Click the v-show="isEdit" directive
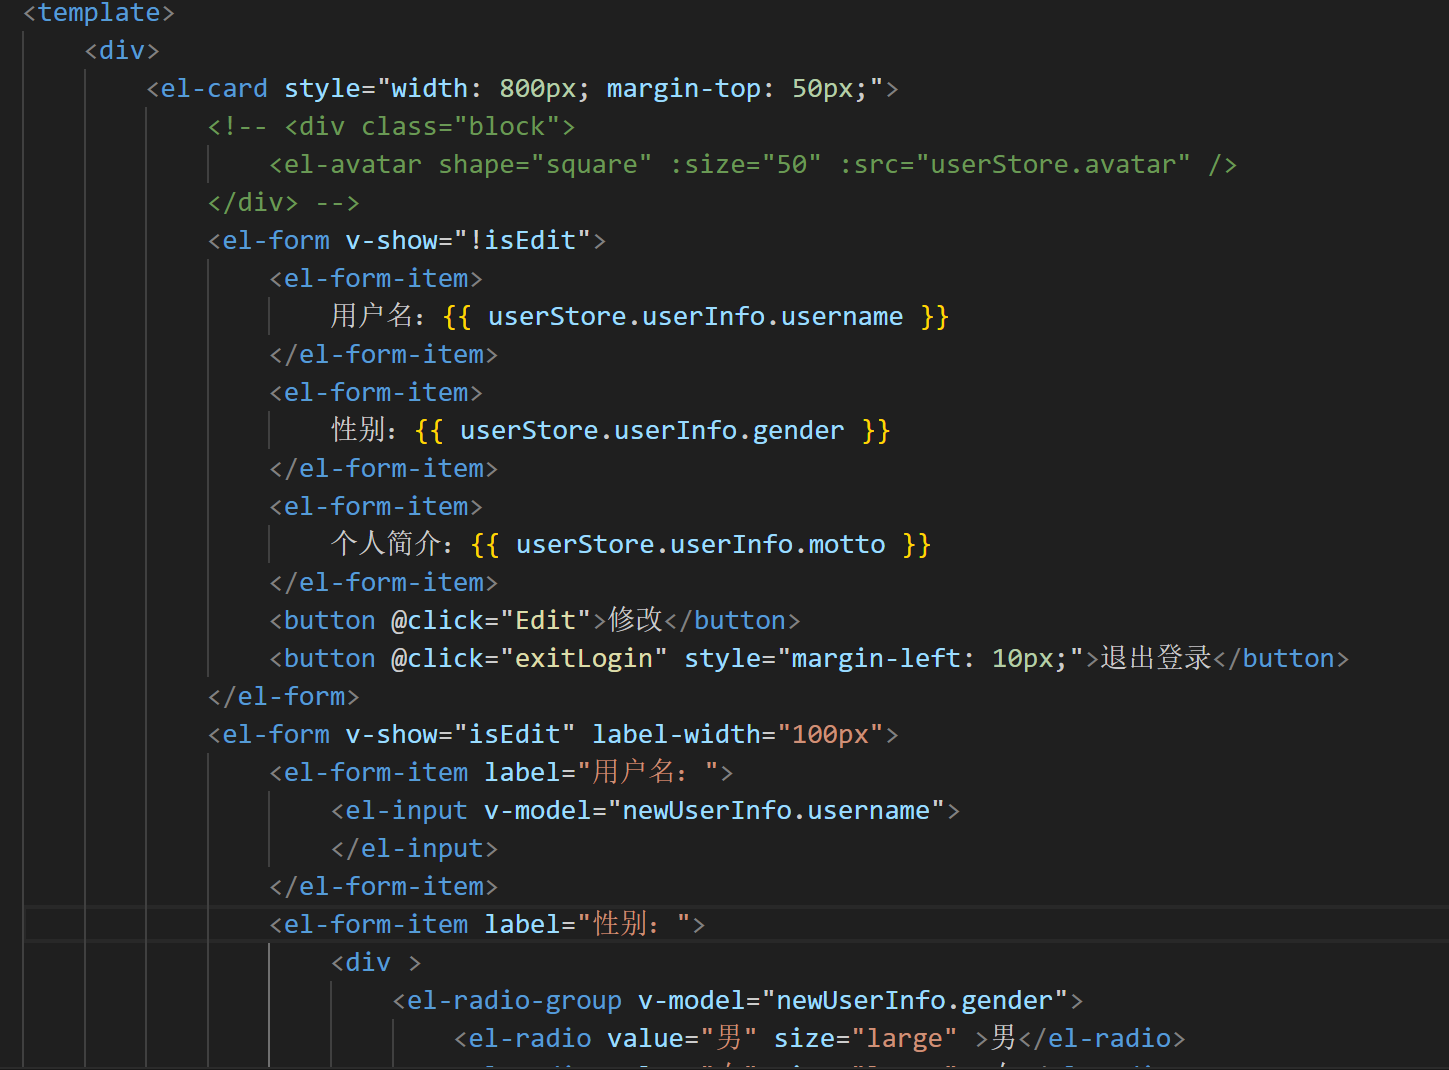Image resolution: width=1449 pixels, height=1070 pixels. point(461,735)
